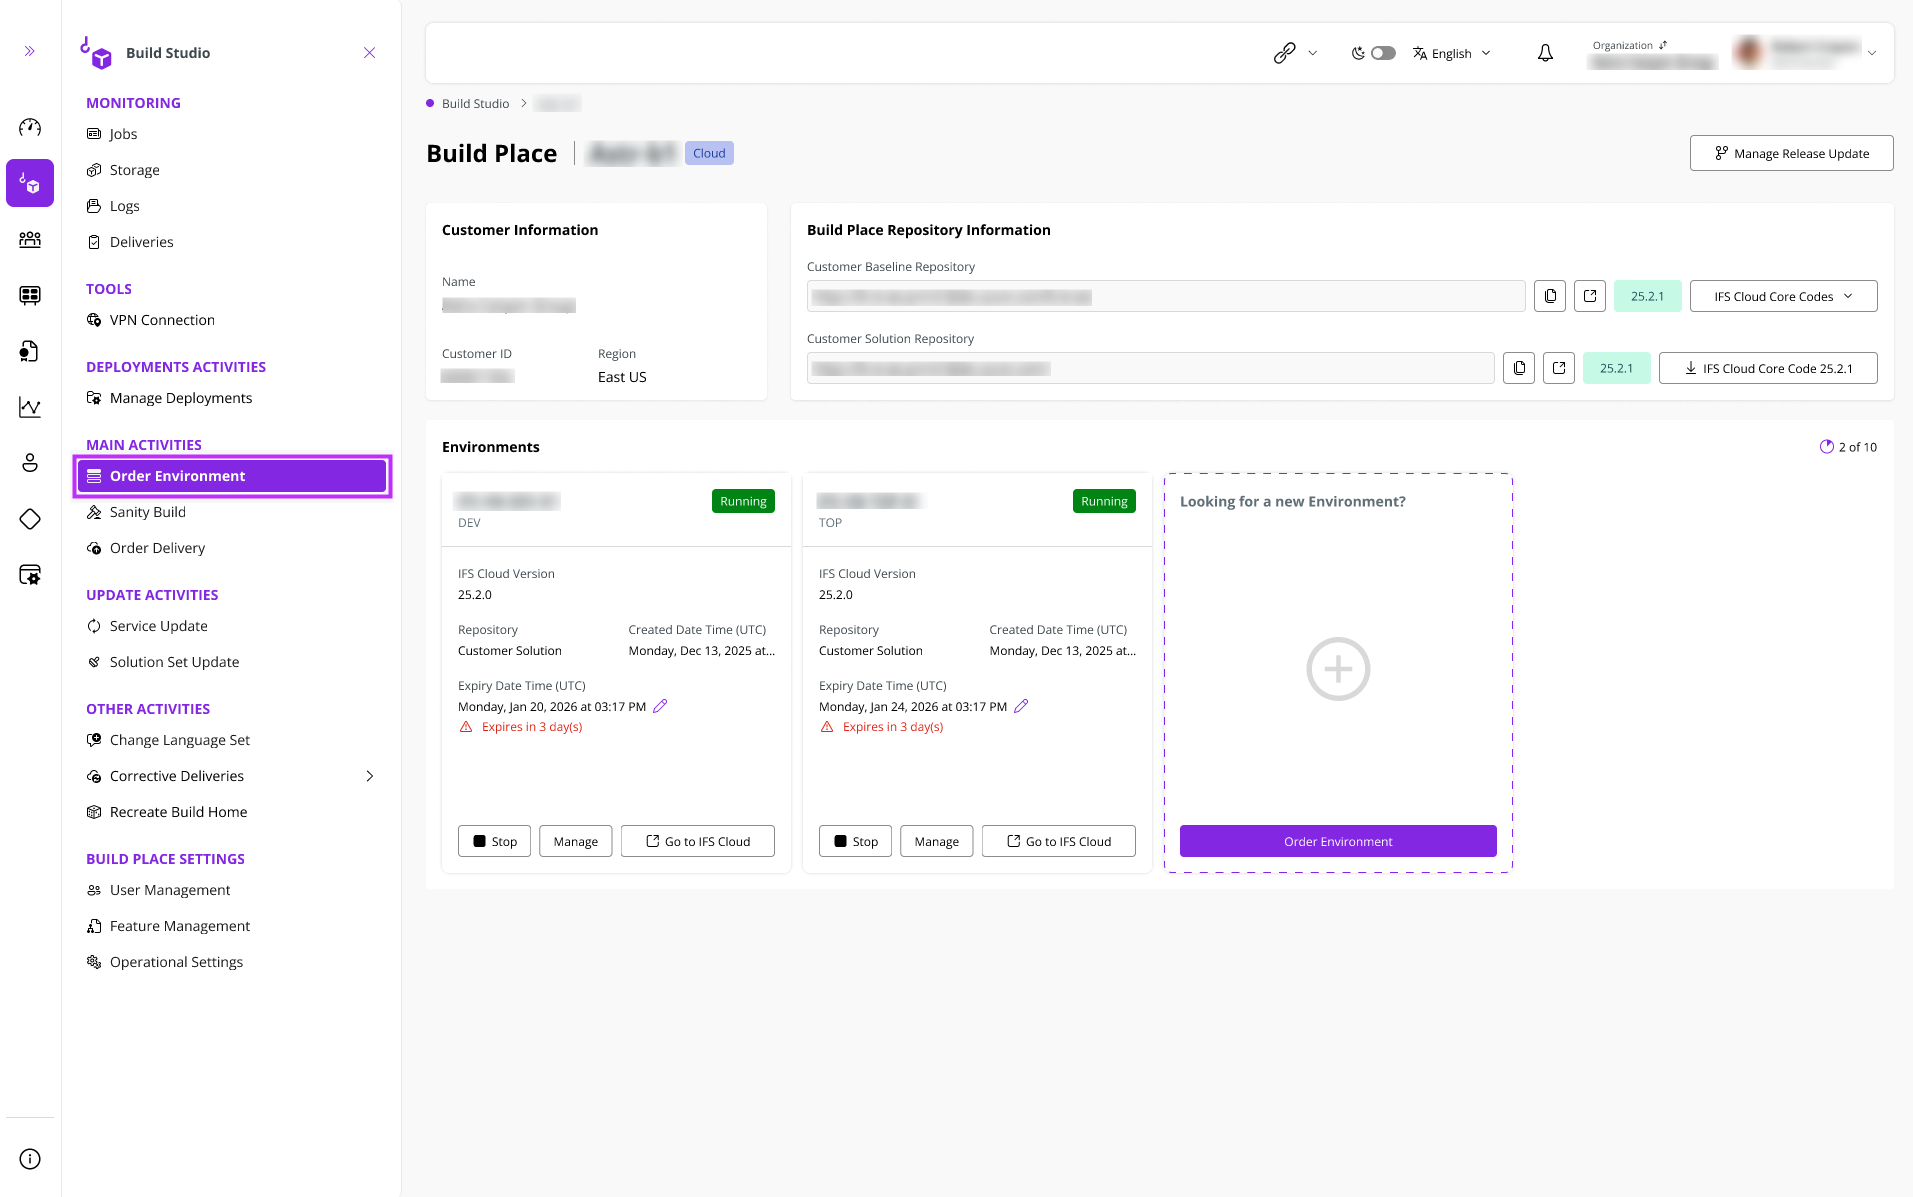Open Feature Management settings

point(179,926)
